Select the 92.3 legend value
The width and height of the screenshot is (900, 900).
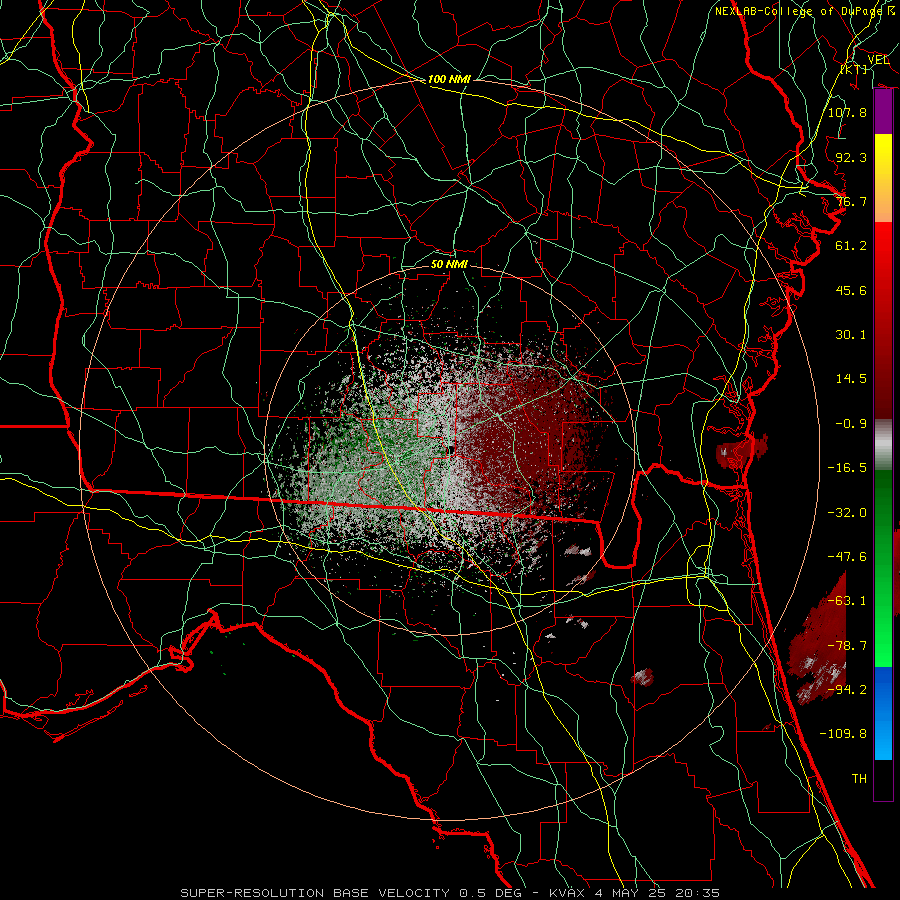coord(851,157)
